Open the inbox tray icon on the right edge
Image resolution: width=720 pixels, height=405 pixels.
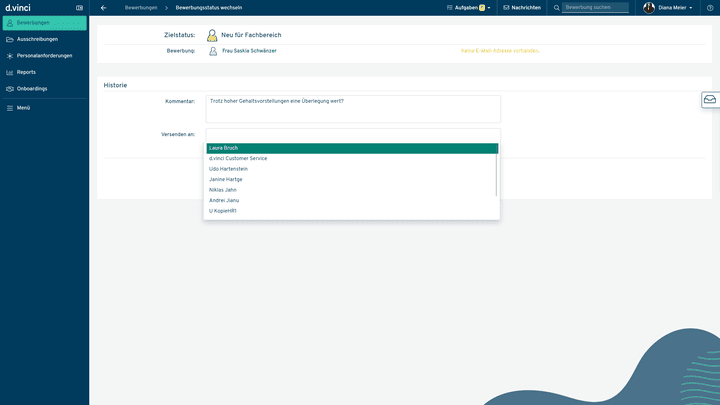[709, 100]
